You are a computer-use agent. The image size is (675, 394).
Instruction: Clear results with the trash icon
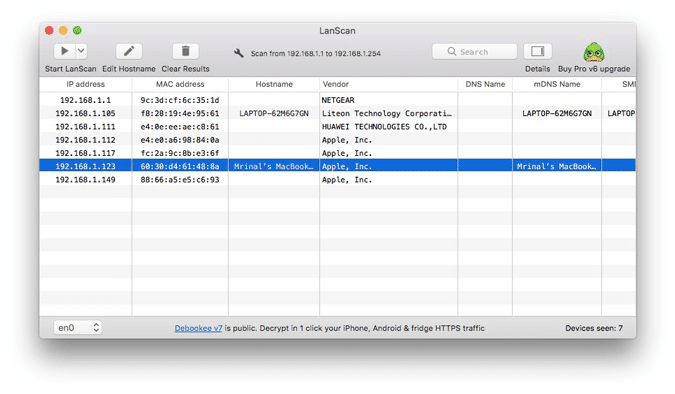click(x=186, y=51)
